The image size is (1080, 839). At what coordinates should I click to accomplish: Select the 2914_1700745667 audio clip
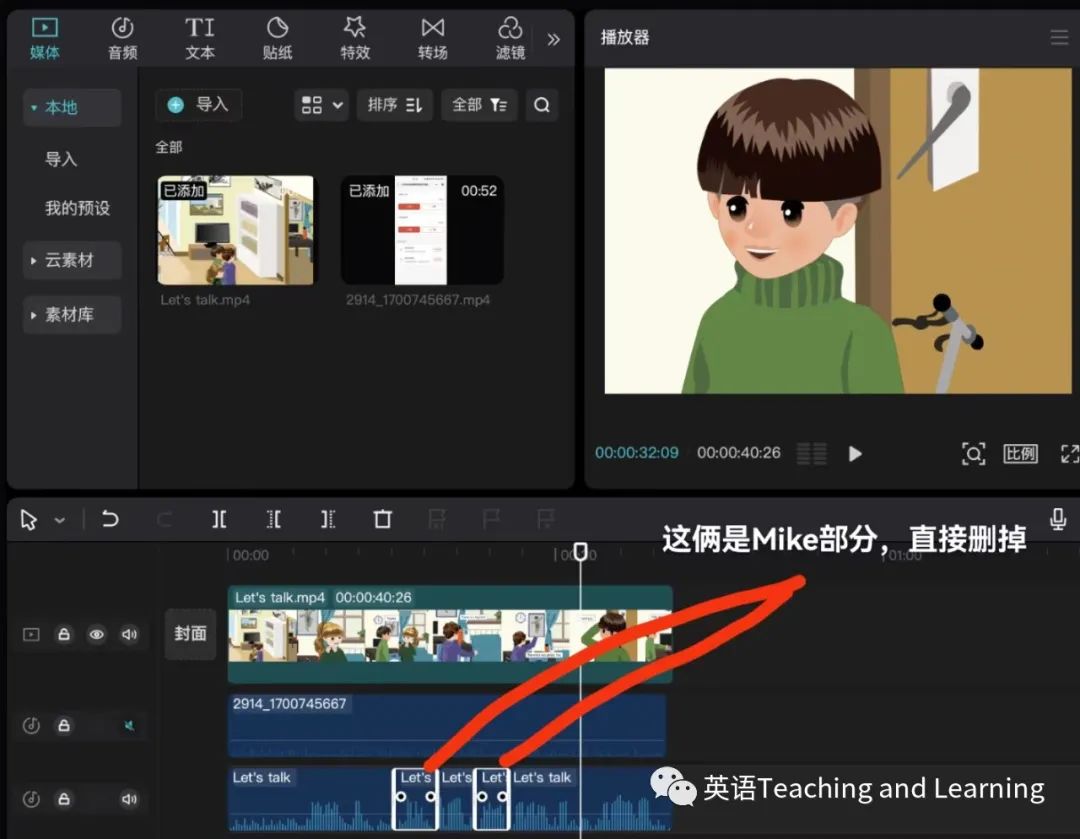[x=447, y=726]
